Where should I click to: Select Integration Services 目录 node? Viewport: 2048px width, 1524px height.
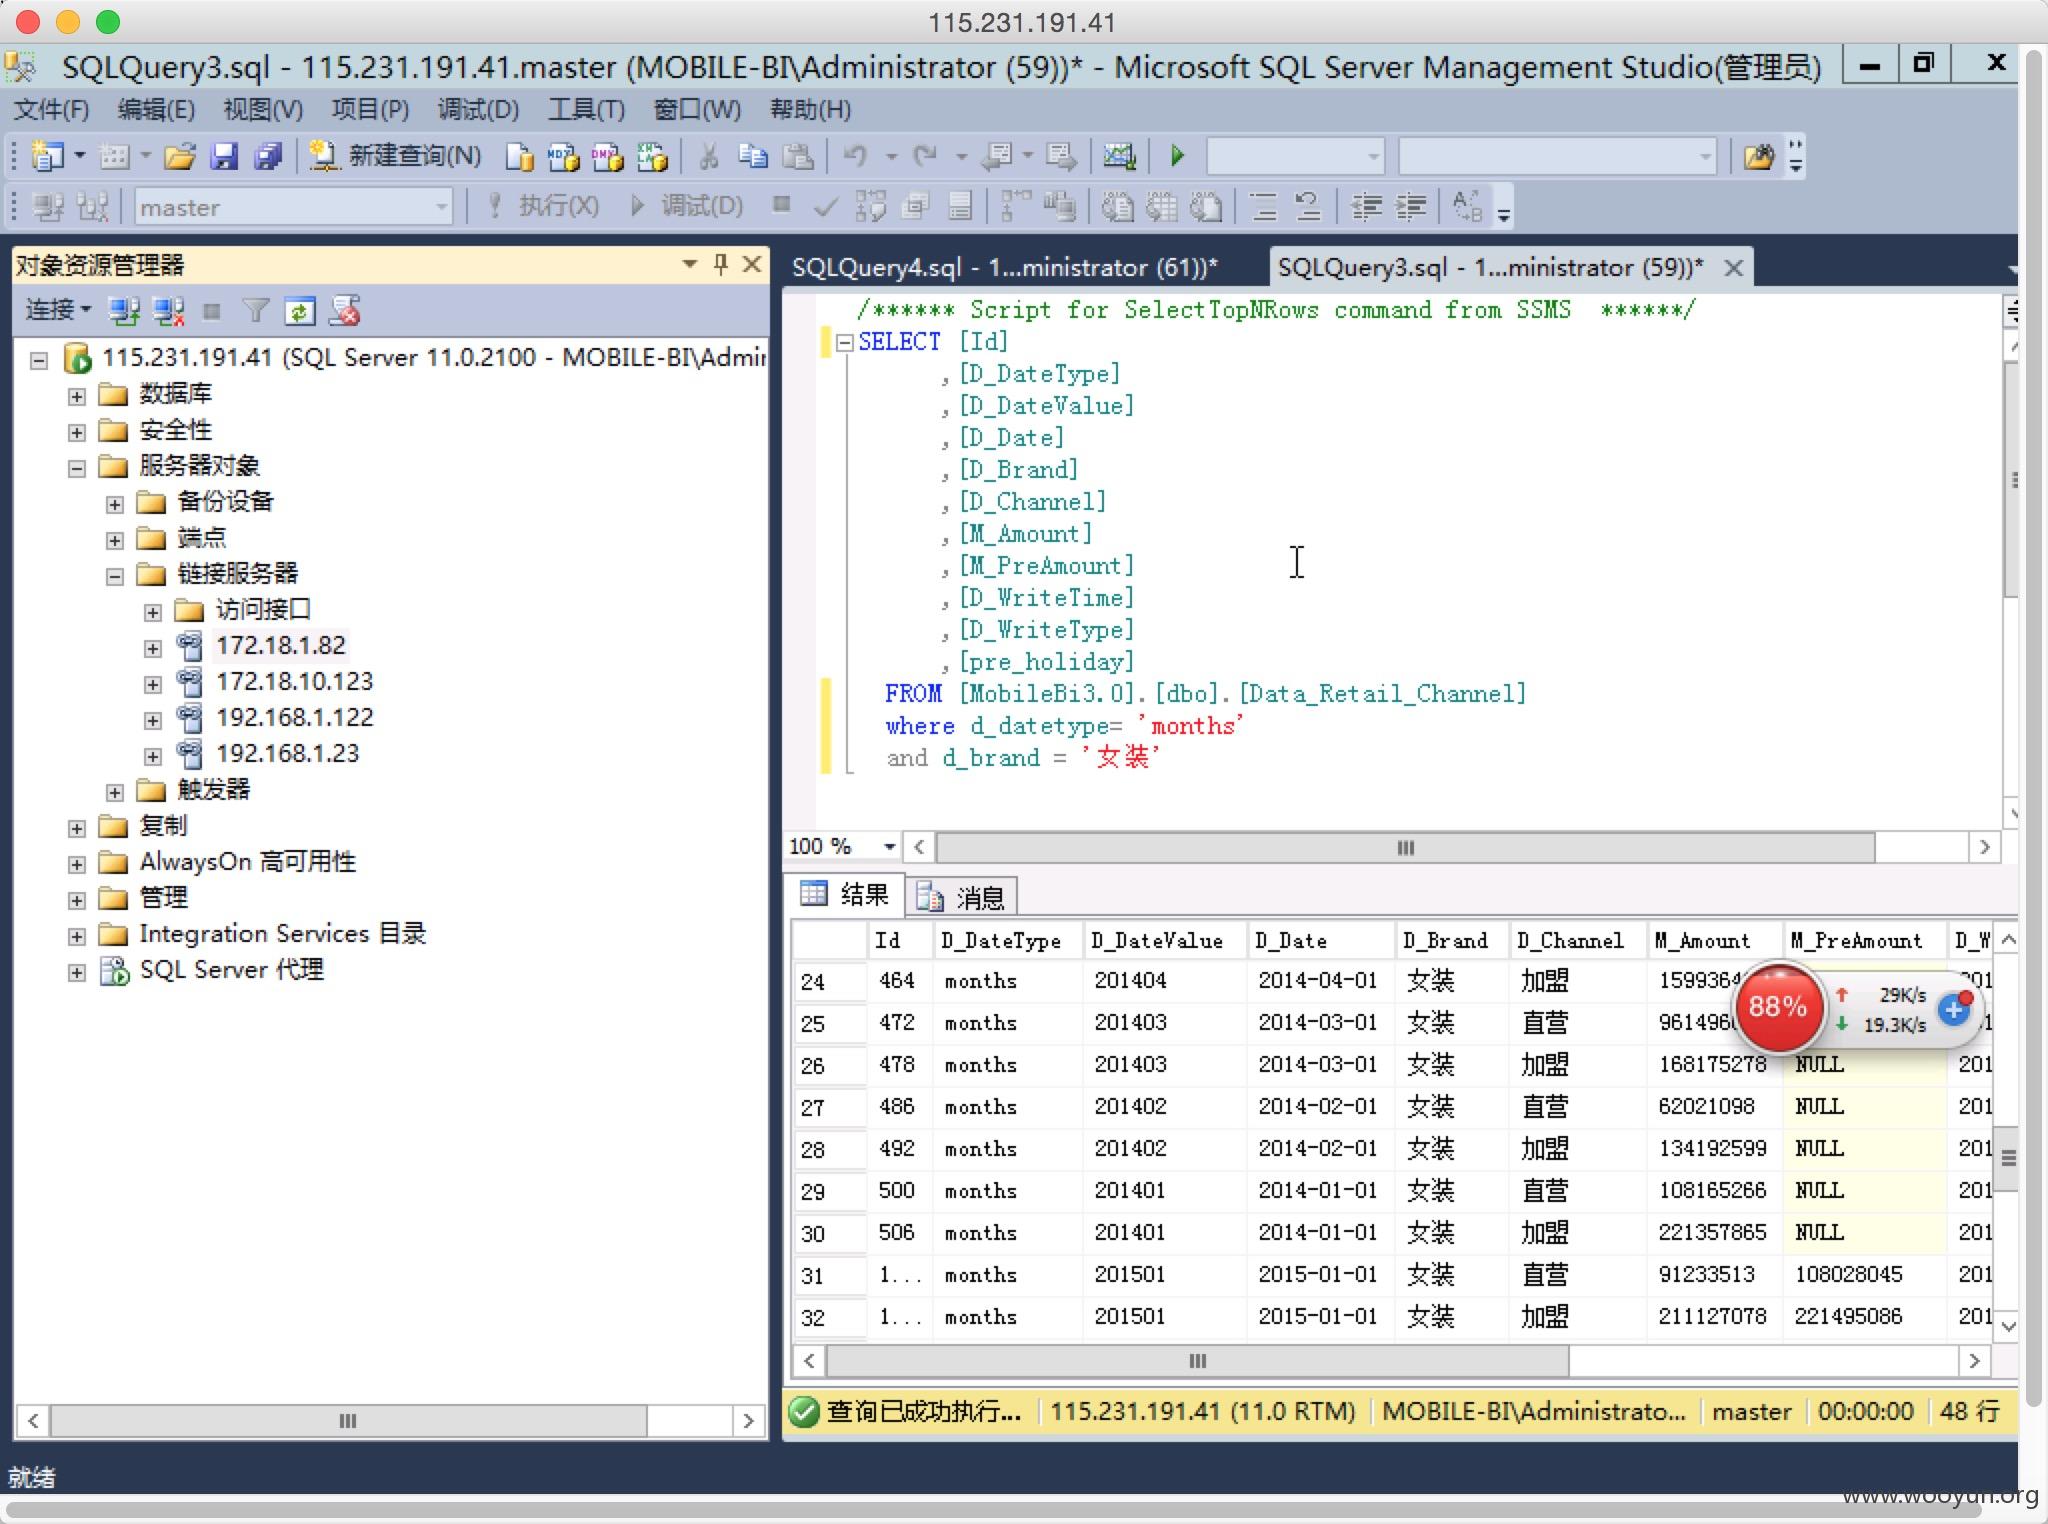click(282, 933)
